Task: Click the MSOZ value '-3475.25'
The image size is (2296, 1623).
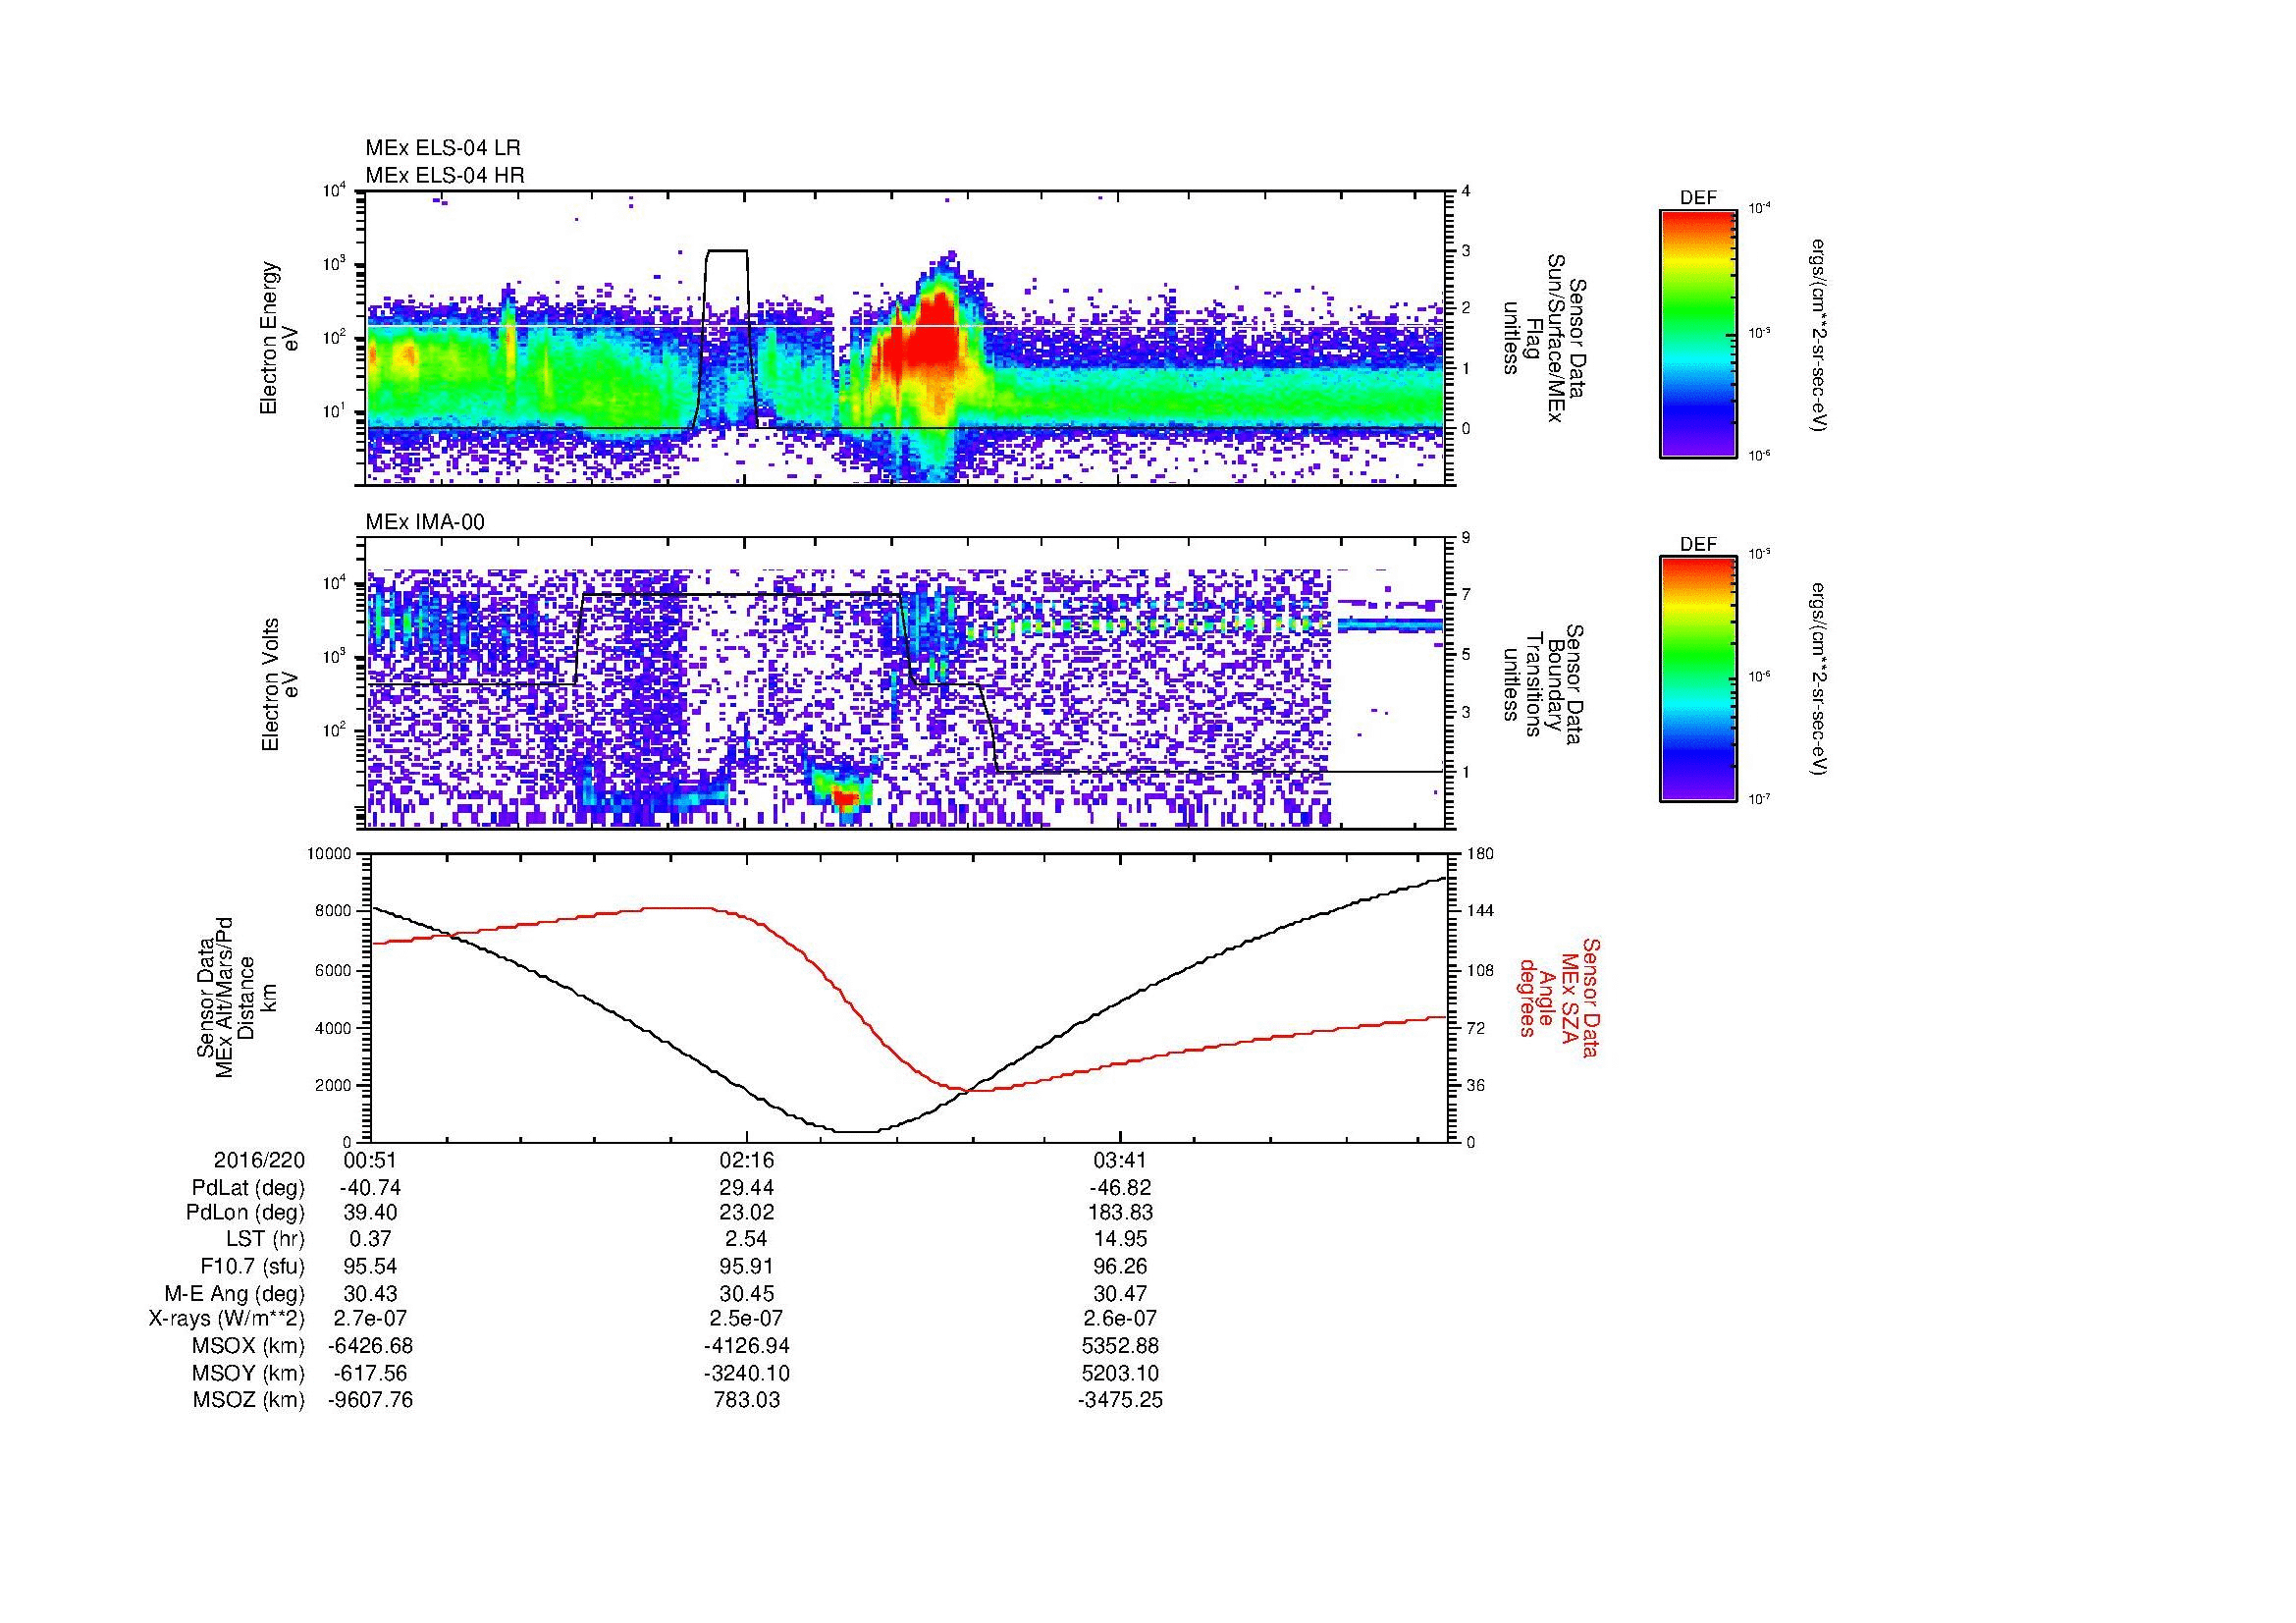Action: point(1120,1400)
